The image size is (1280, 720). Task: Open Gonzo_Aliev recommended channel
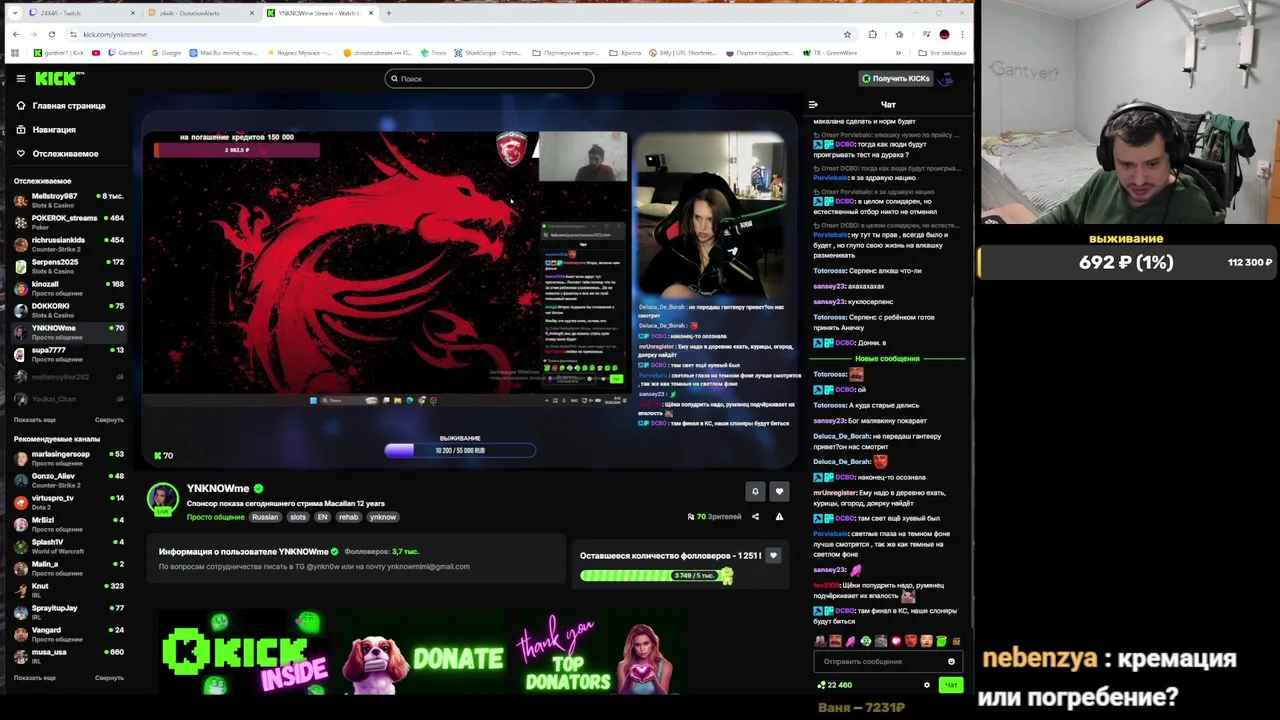(x=68, y=479)
